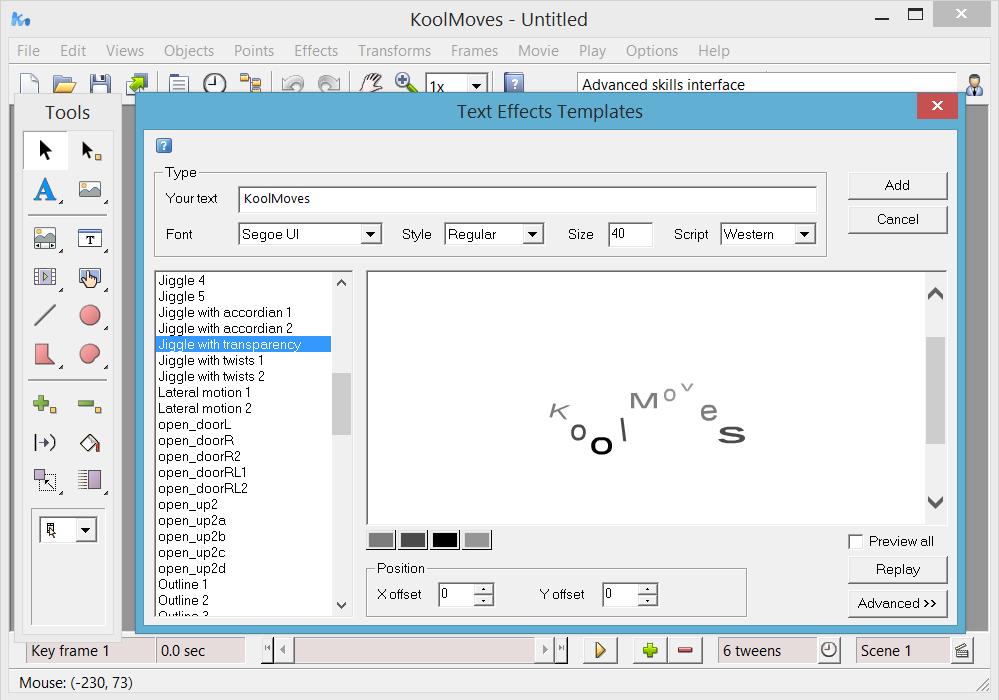Open the Options menu
Screen dimensions: 999x700
point(652,51)
